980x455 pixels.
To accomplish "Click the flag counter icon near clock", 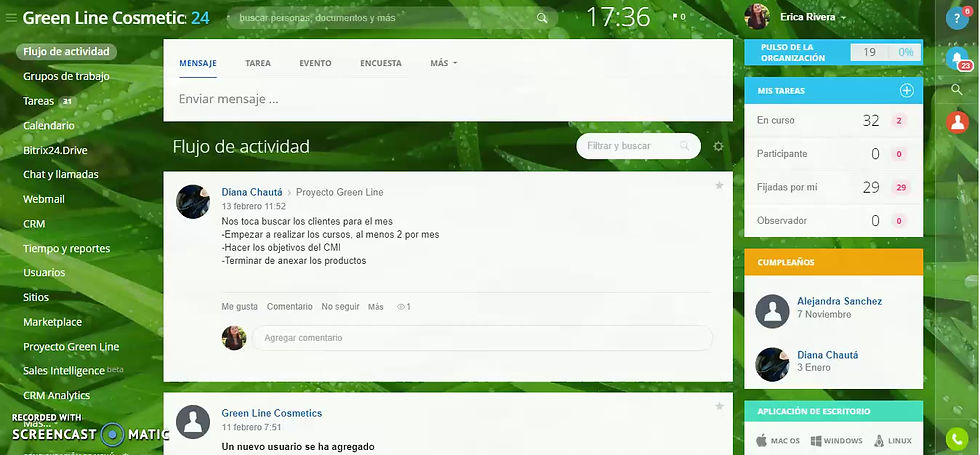I will pos(678,17).
